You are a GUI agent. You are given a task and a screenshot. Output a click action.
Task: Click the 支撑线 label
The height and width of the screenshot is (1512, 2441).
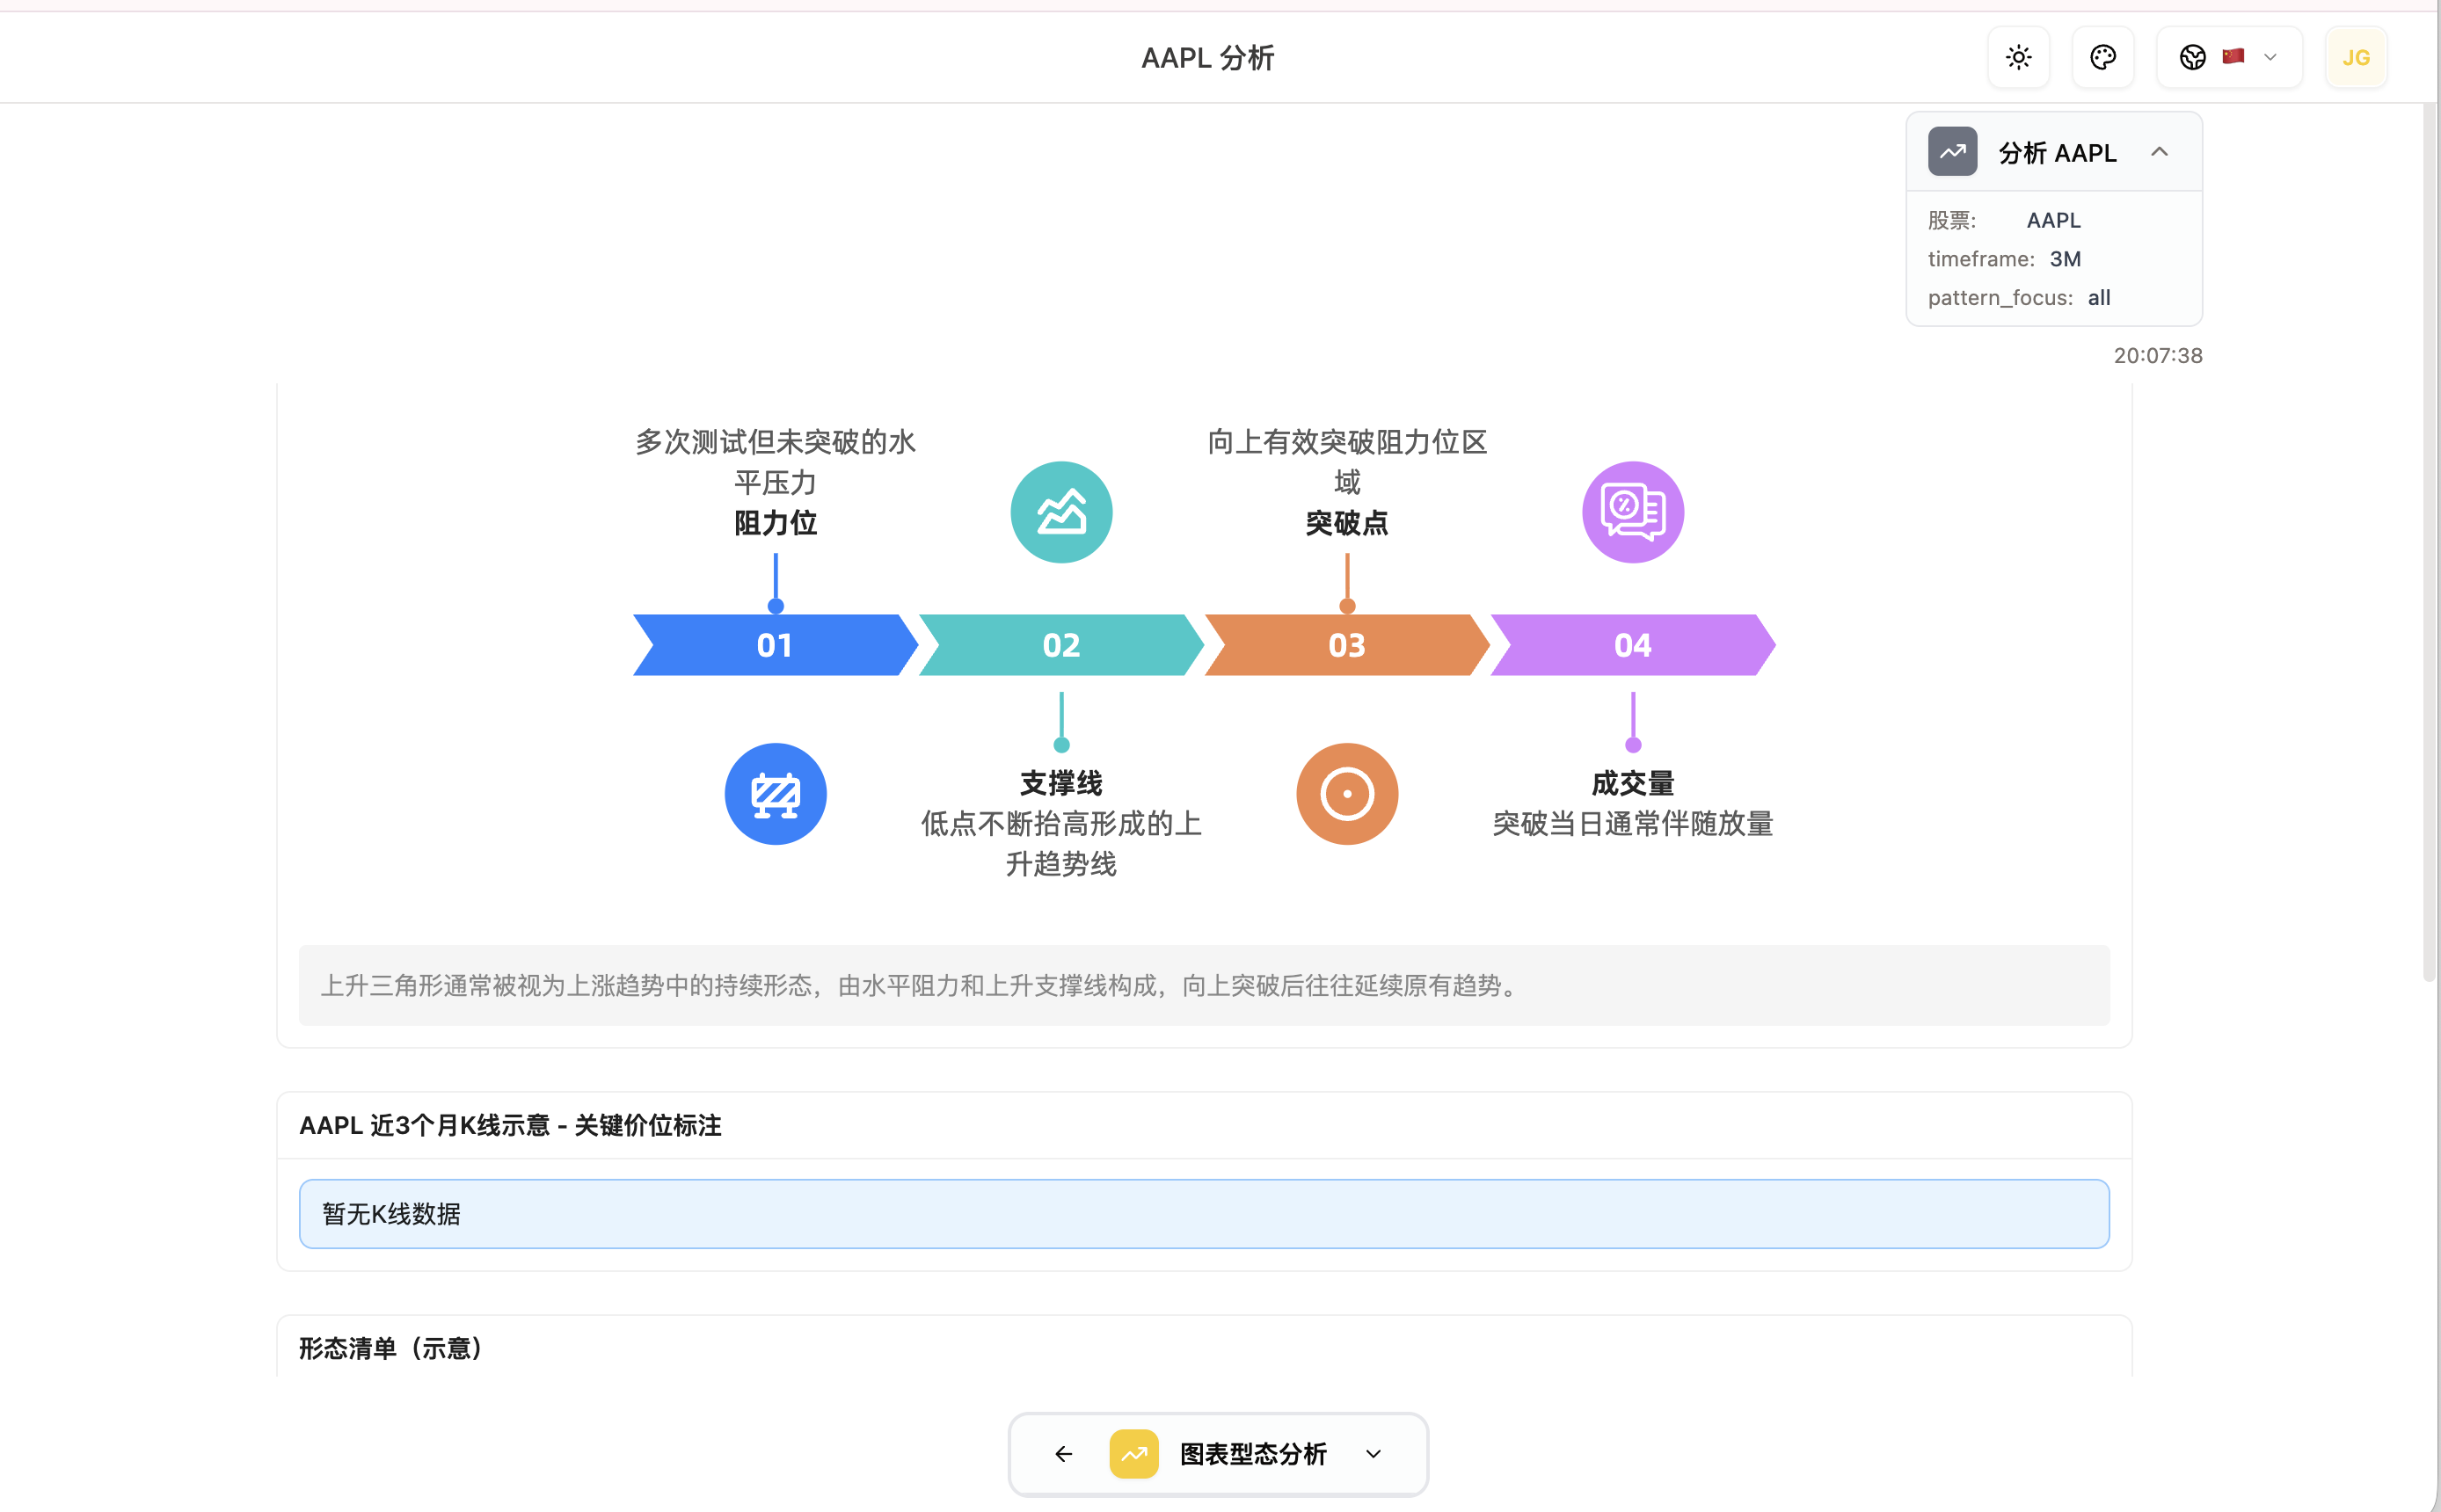[1061, 783]
